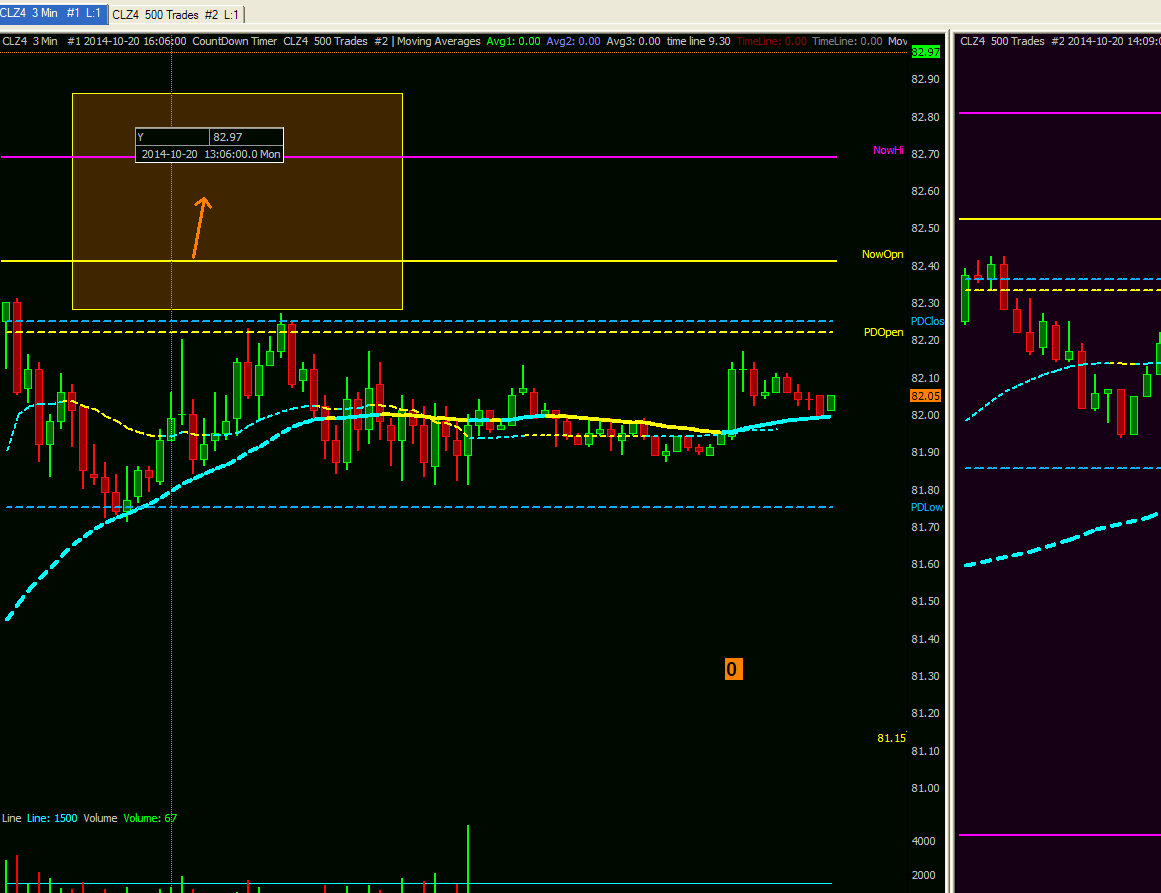Screen dimensions: 1161x893
Task: Click the green Volume: 67 readout
Action: coord(150,818)
